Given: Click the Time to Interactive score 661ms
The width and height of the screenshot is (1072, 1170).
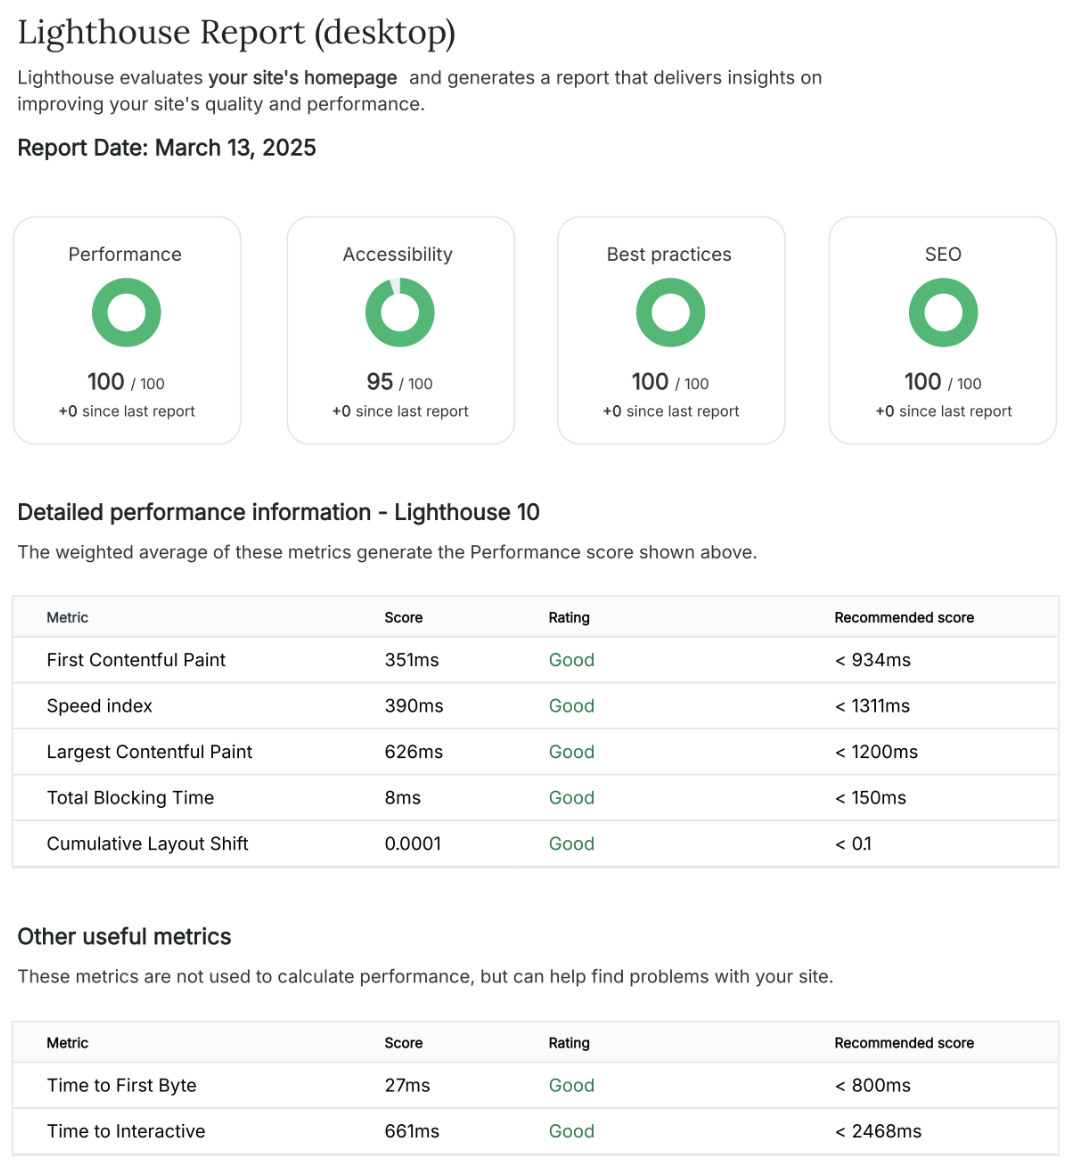Looking at the screenshot, I should (411, 1131).
